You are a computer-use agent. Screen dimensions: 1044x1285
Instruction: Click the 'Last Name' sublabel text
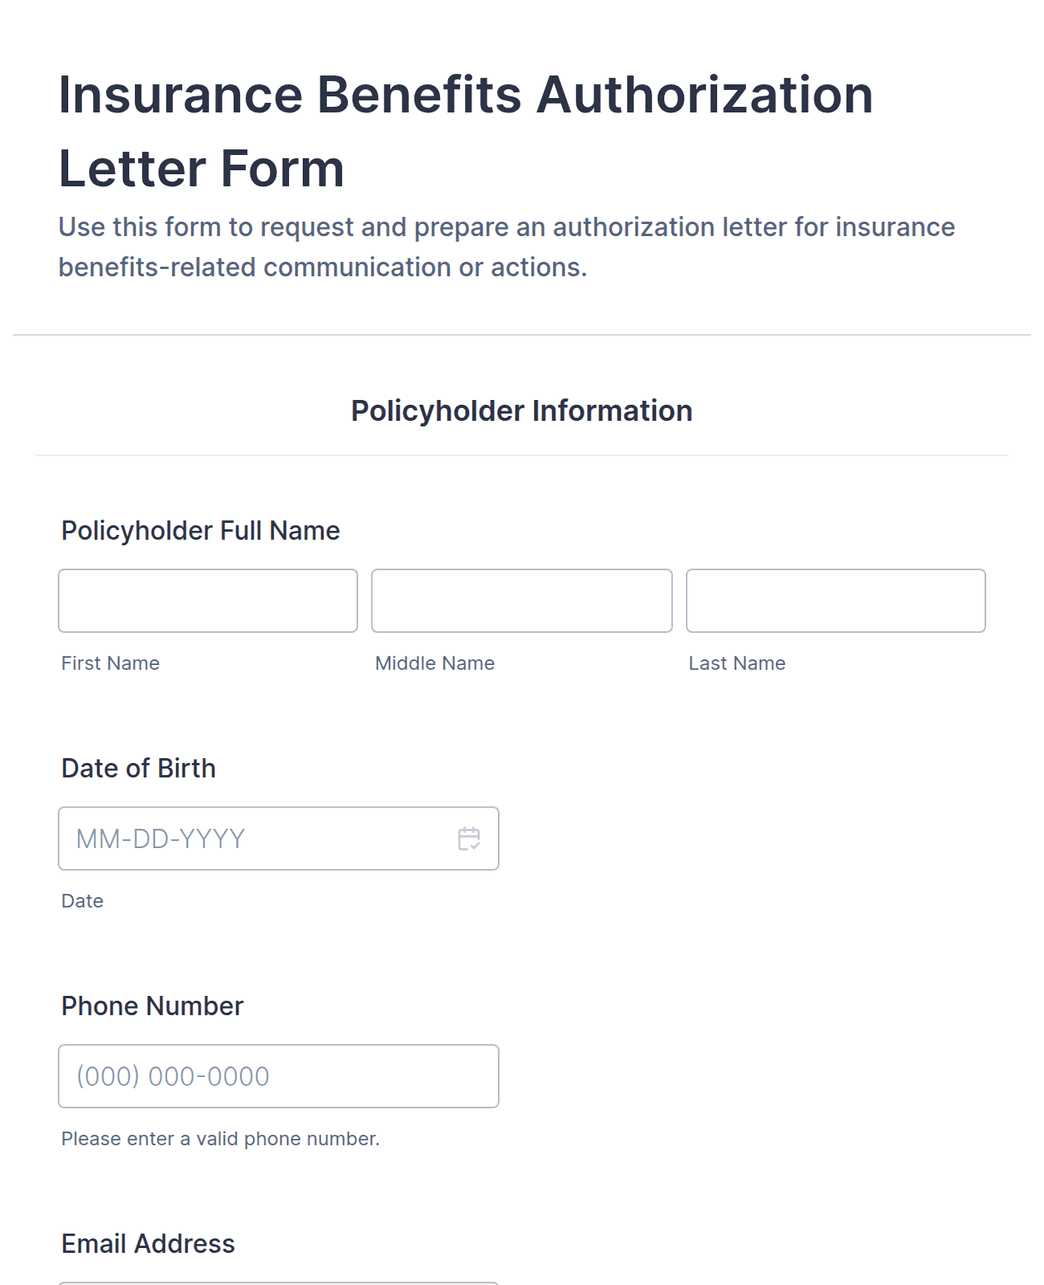(737, 663)
